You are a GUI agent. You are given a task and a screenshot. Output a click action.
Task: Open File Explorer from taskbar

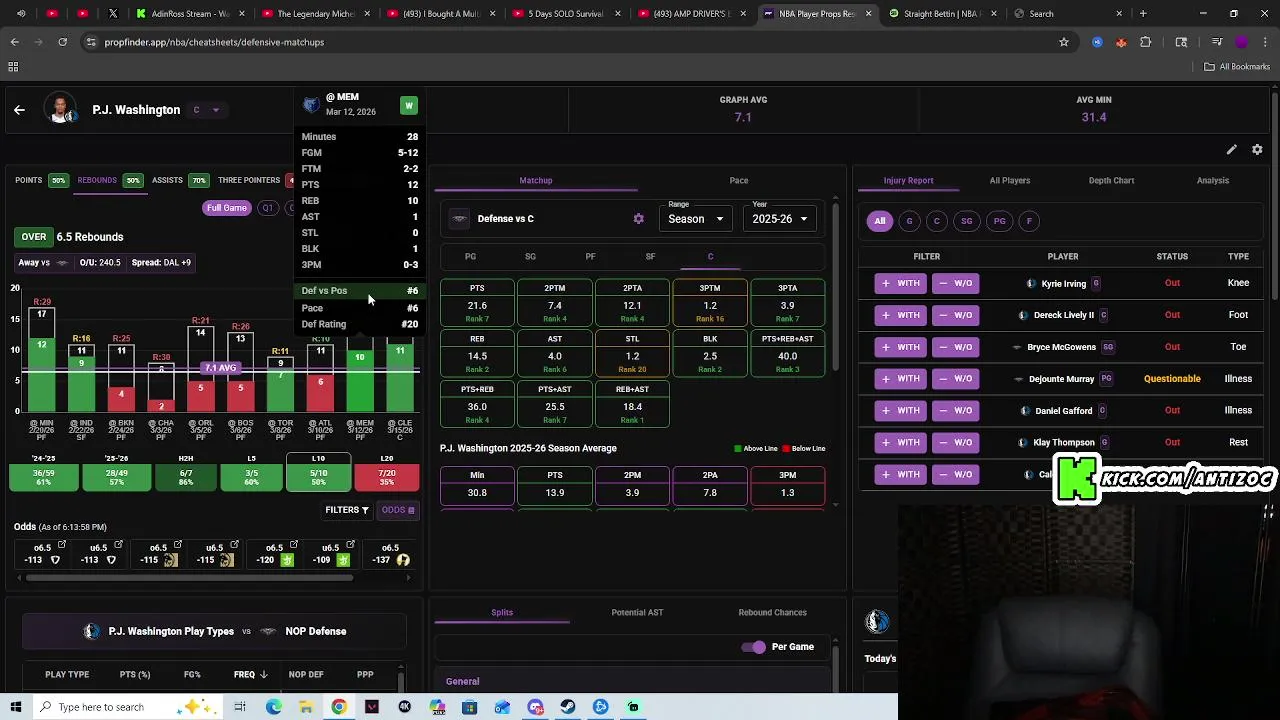point(306,707)
